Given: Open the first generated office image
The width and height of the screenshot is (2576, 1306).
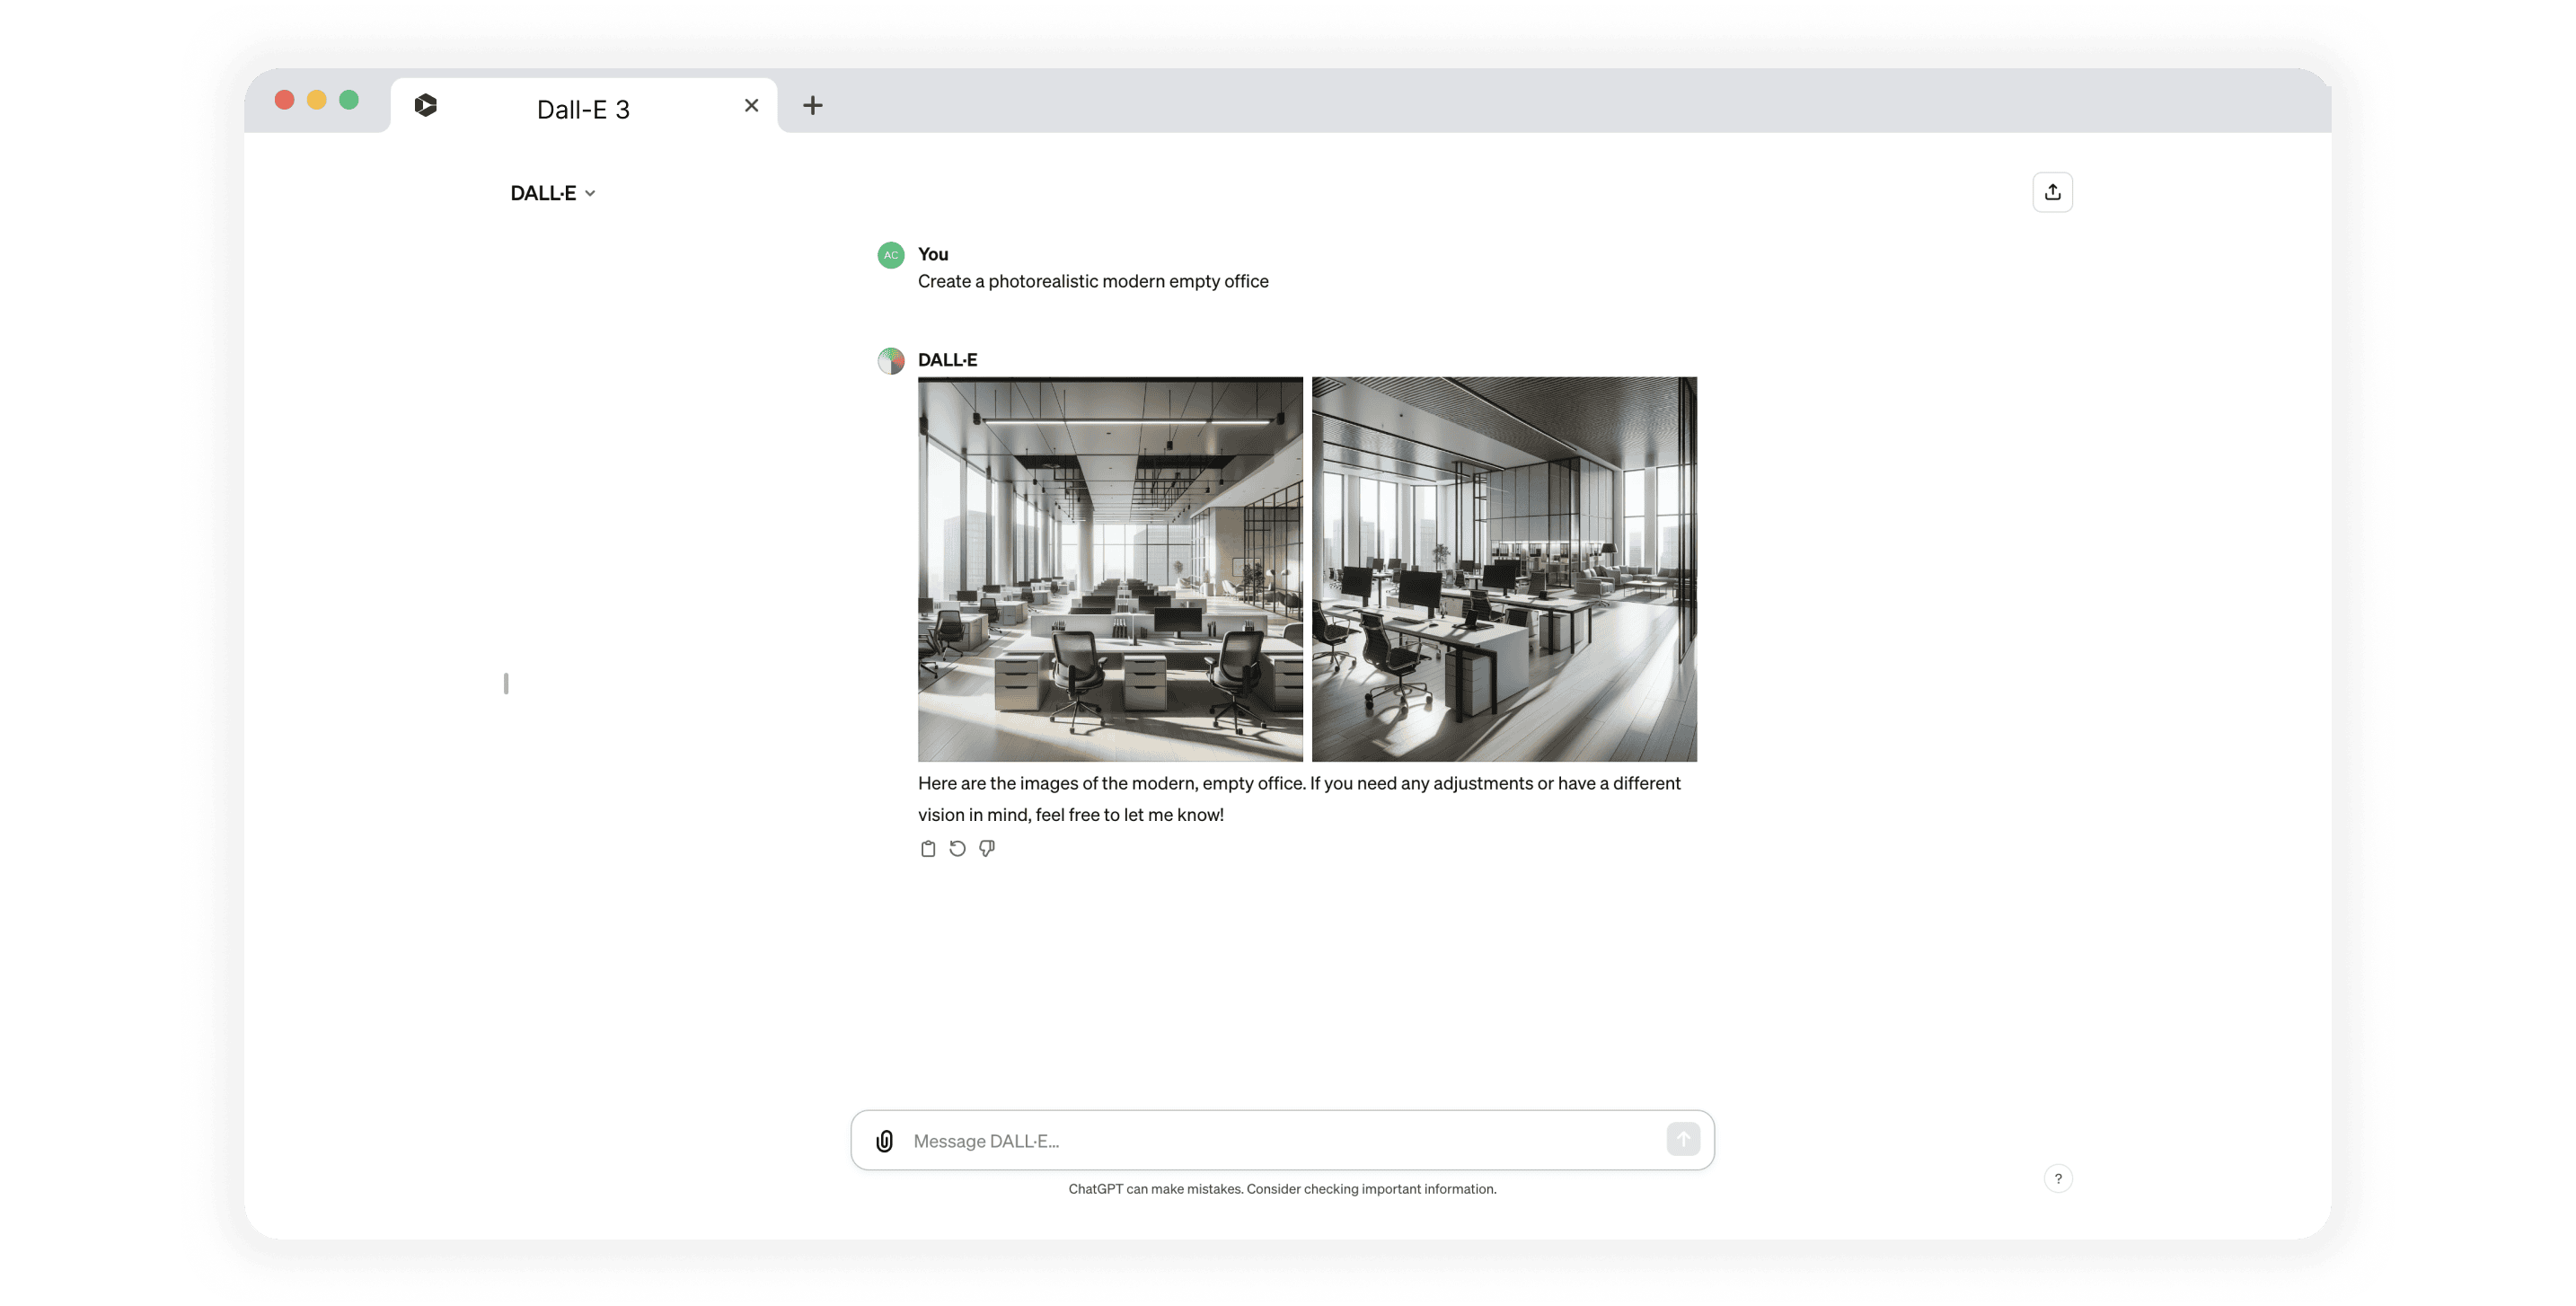Looking at the screenshot, I should click(x=1110, y=569).
